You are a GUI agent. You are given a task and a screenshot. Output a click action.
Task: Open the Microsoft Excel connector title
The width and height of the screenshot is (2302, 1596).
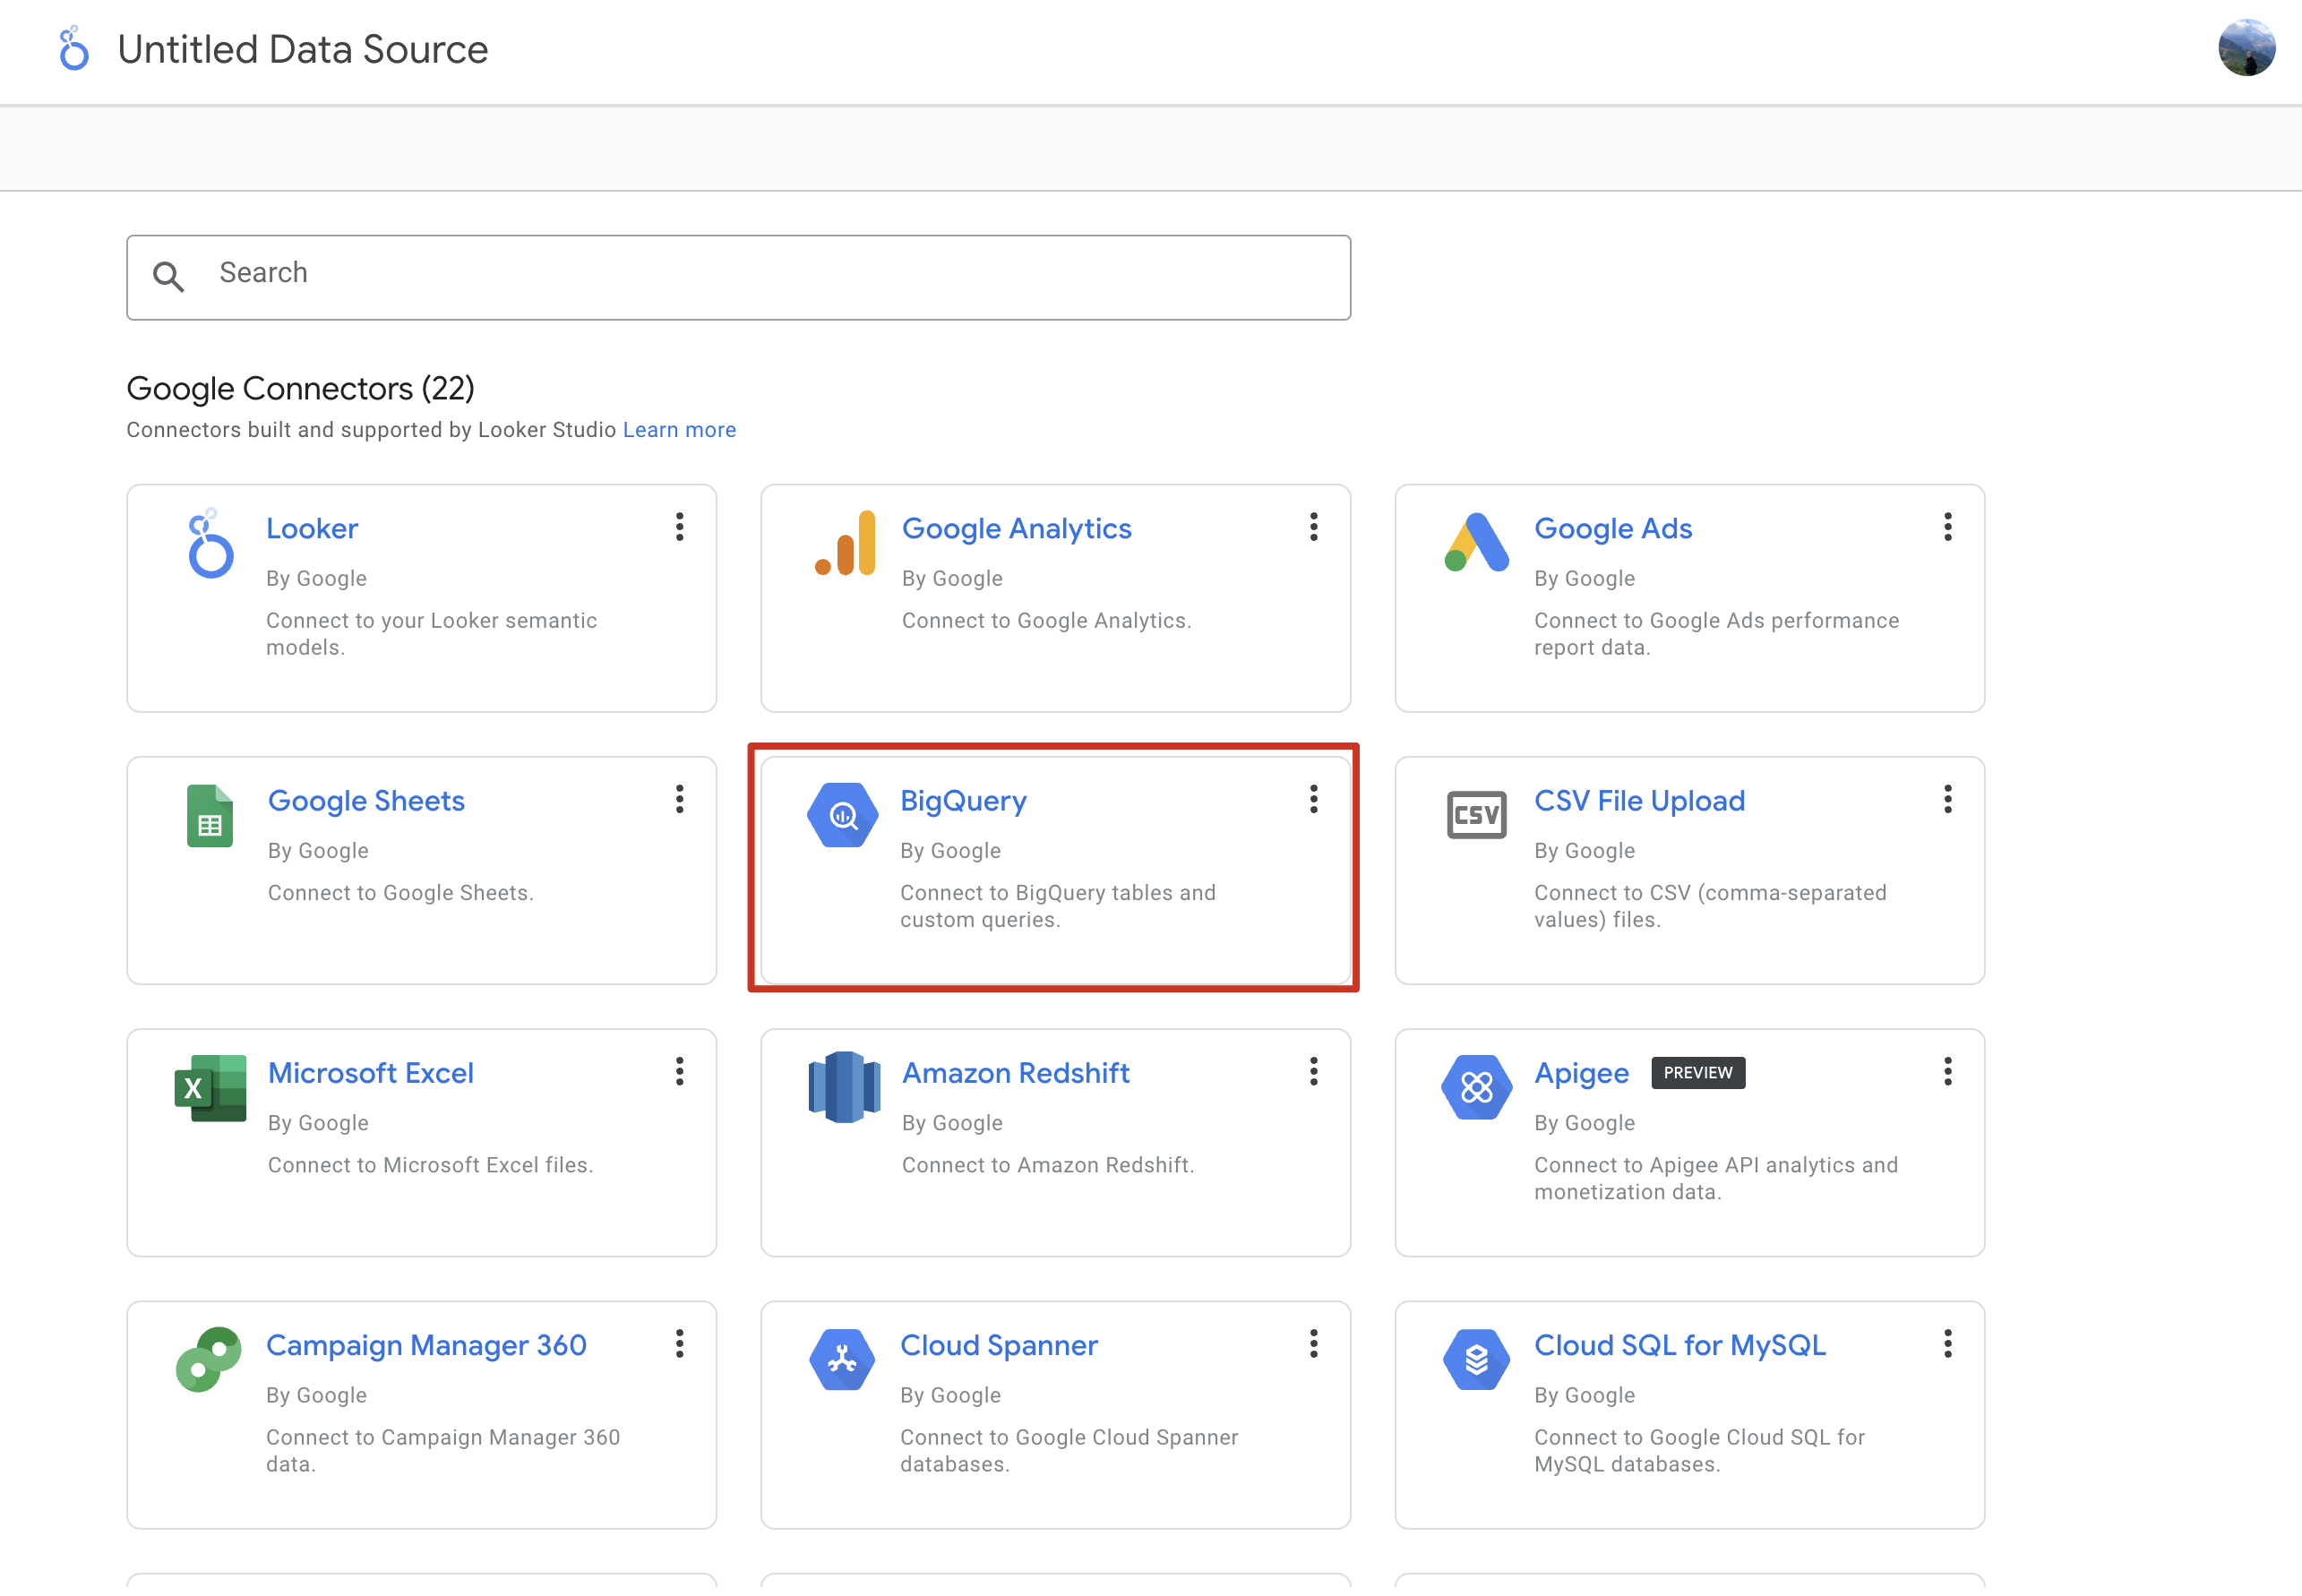(371, 1073)
